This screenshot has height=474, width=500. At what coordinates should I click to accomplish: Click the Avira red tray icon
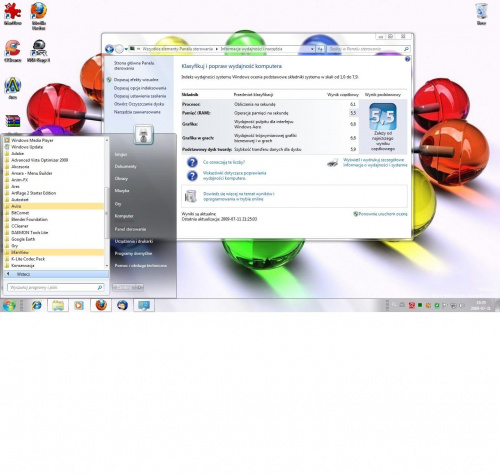[412, 305]
